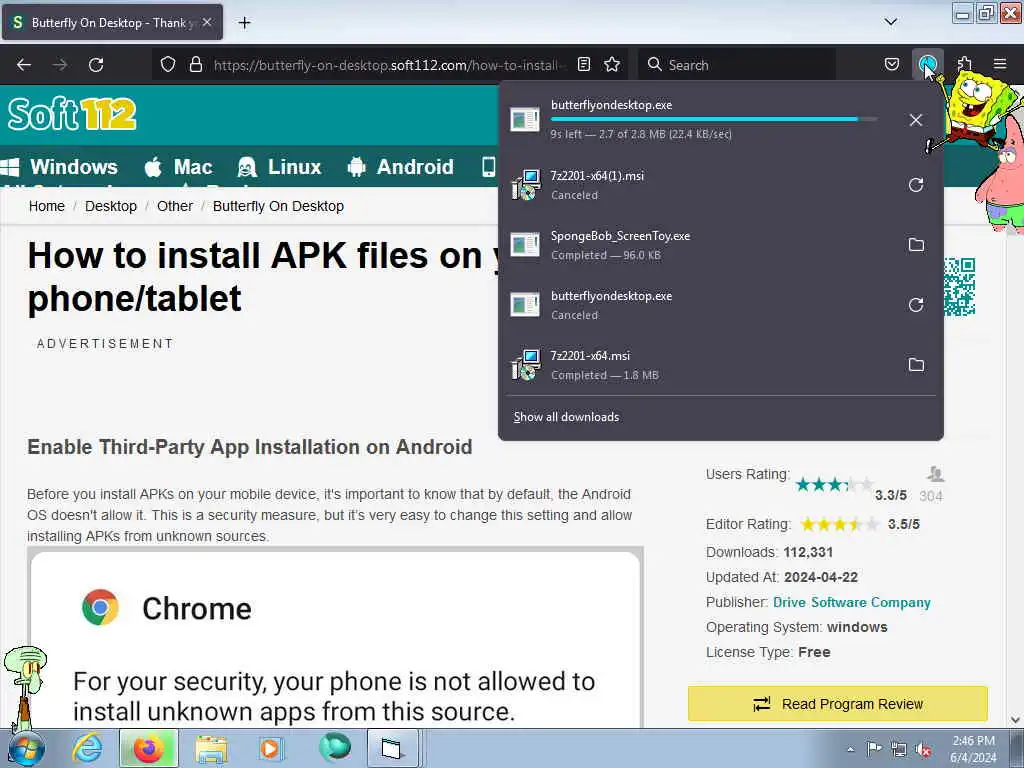Screen dimensions: 1024x768
Task: Open a new tab with plus button
Action: [244, 23]
